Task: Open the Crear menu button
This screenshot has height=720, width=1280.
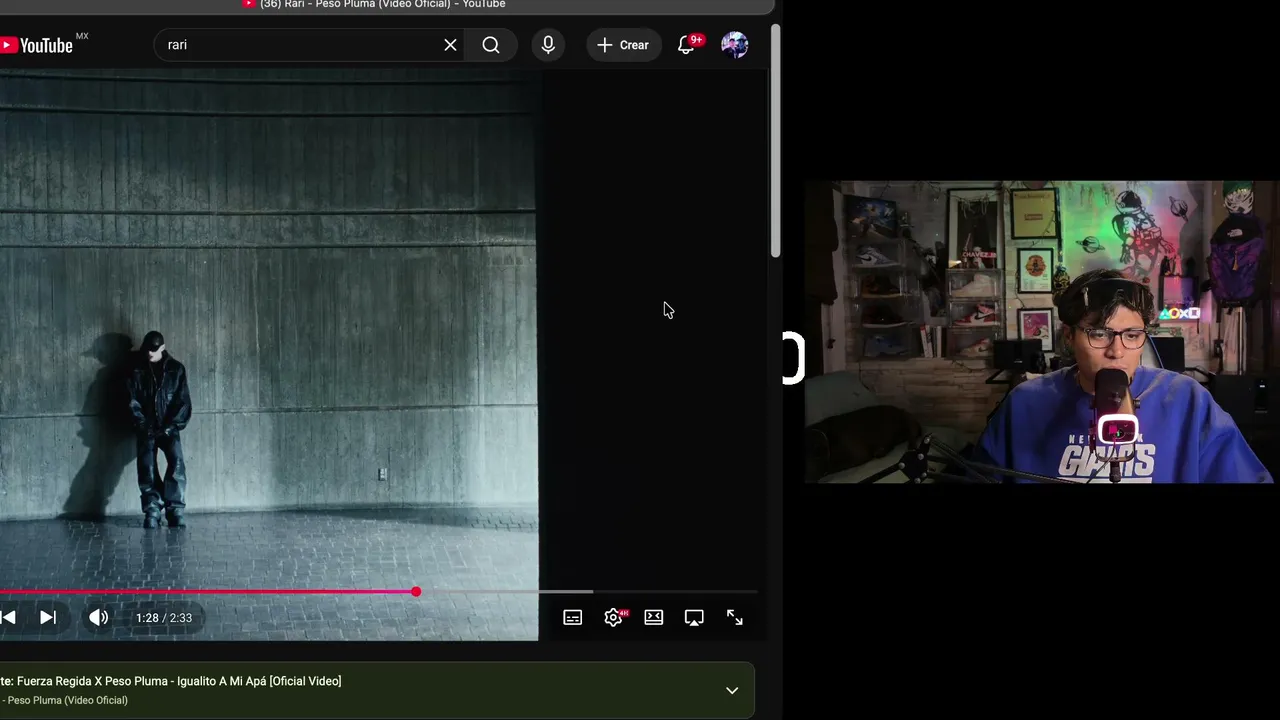Action: (623, 45)
